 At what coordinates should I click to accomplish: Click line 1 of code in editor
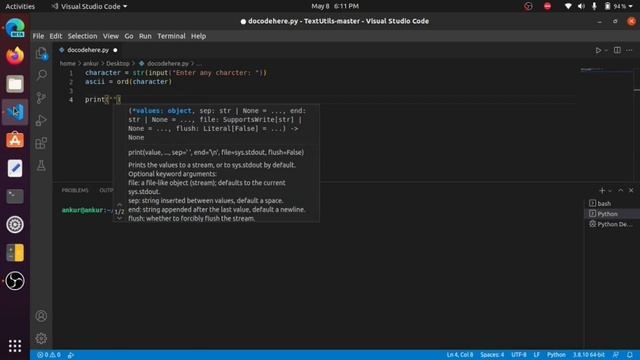(176, 73)
